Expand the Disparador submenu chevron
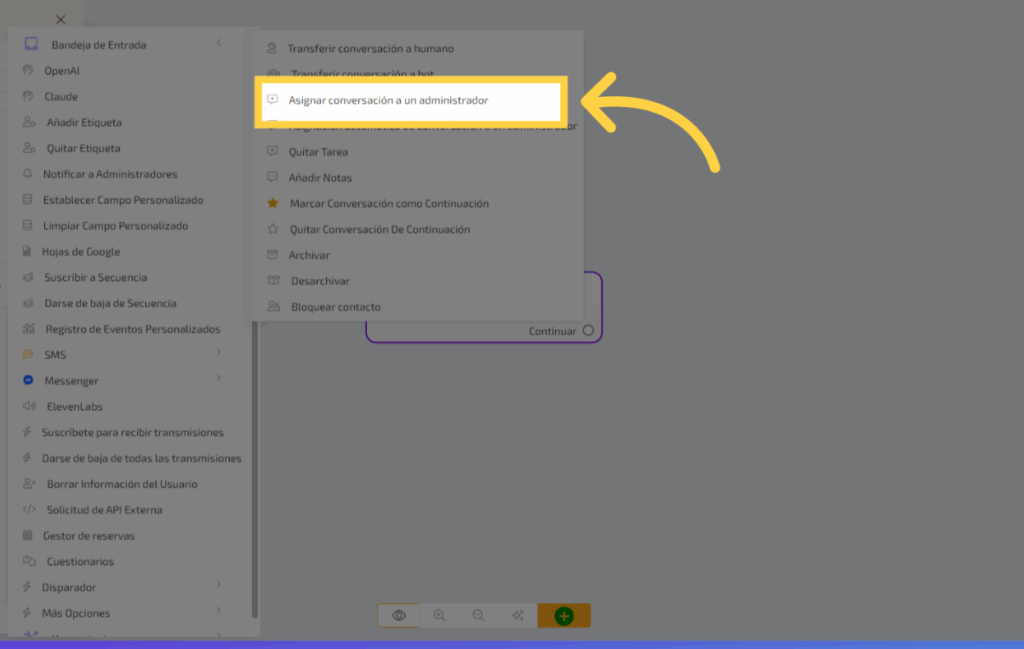This screenshot has width=1024, height=649. [x=218, y=585]
